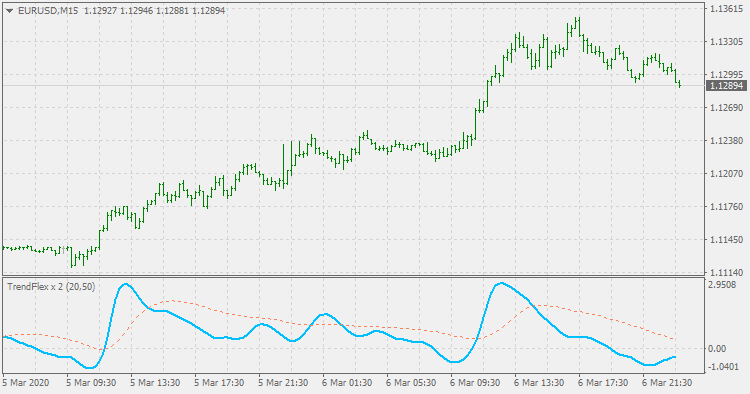Click the 6 Mar 01:30 time label
This screenshot has height=394, width=750.
tap(347, 383)
